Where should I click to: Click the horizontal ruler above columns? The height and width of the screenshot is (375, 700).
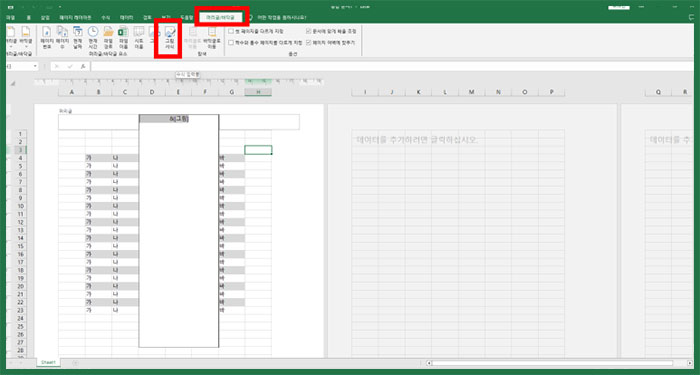[x=179, y=82]
